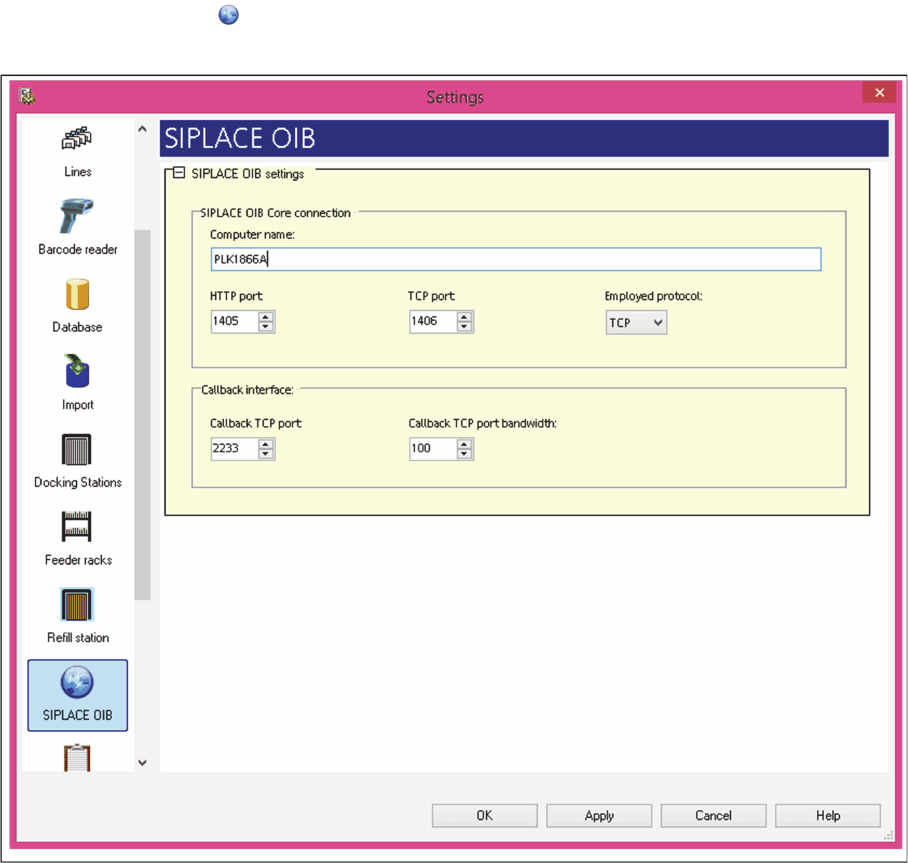This screenshot has height=863, width=908.
Task: Click the Feeder racks label text
Action: [78, 560]
